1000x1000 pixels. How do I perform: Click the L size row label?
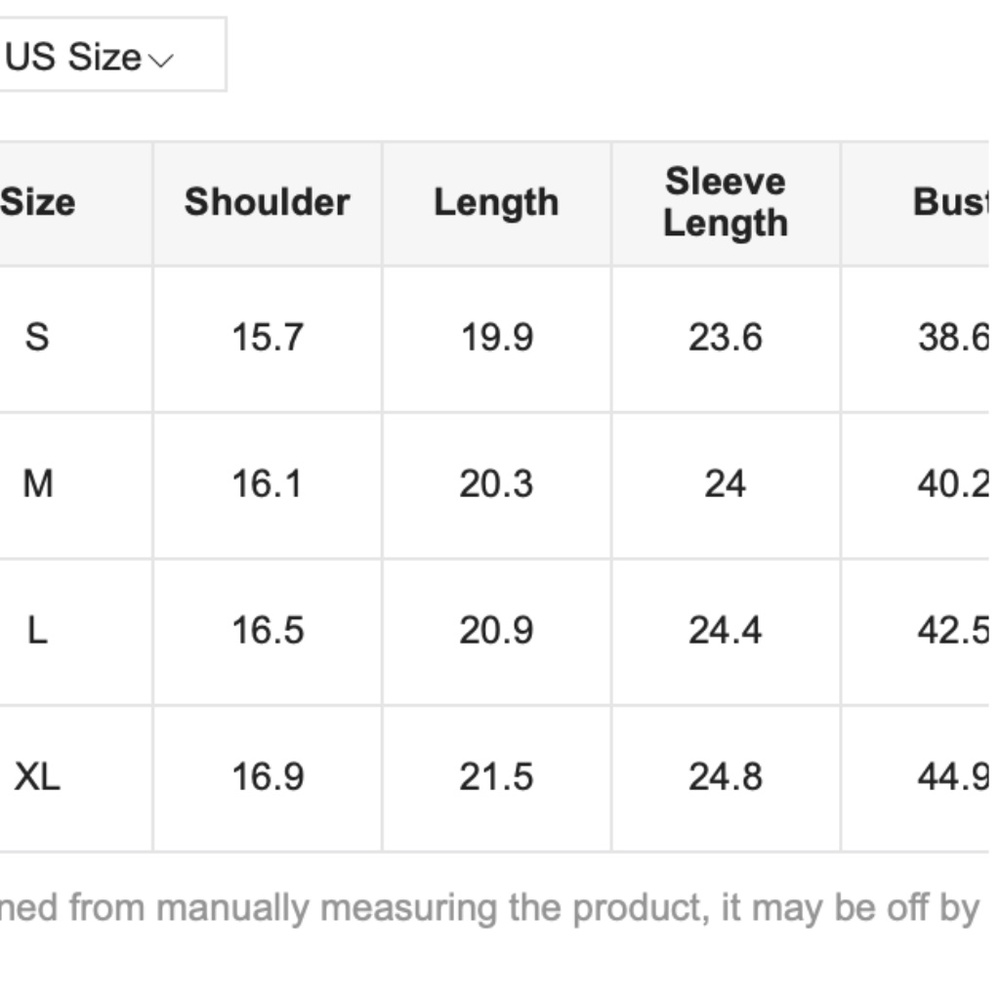tap(37, 630)
